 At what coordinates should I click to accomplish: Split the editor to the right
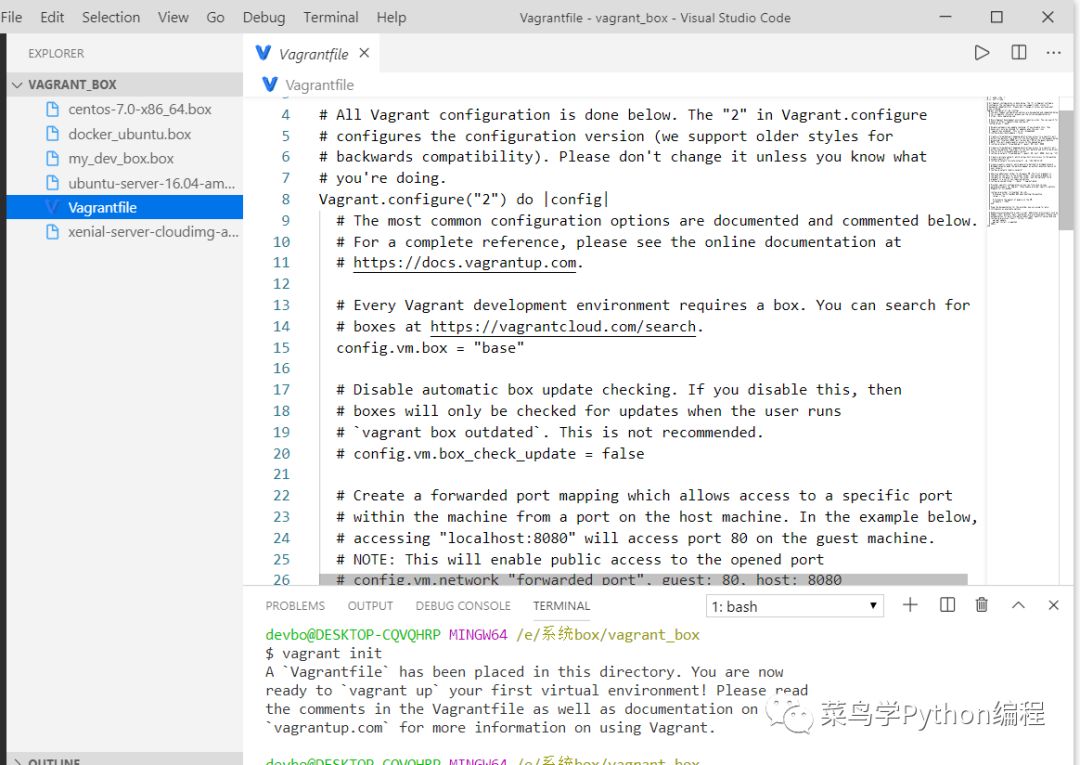[x=1019, y=53]
